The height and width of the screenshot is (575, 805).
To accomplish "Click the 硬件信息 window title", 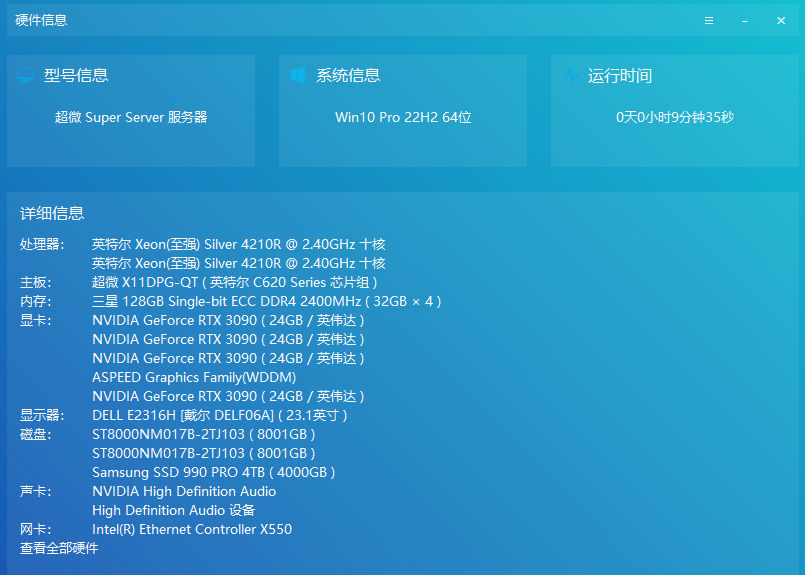I will pos(42,20).
